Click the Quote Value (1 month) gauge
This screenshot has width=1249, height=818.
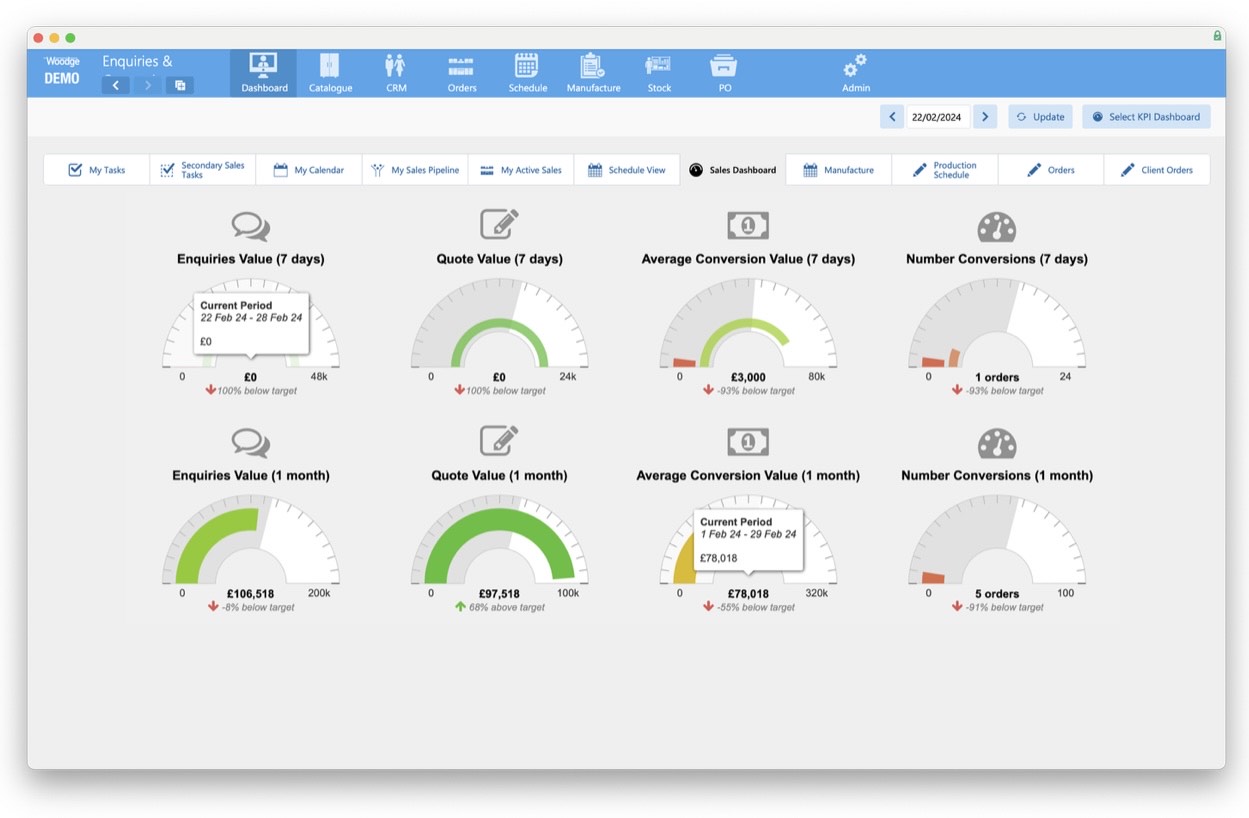click(499, 545)
